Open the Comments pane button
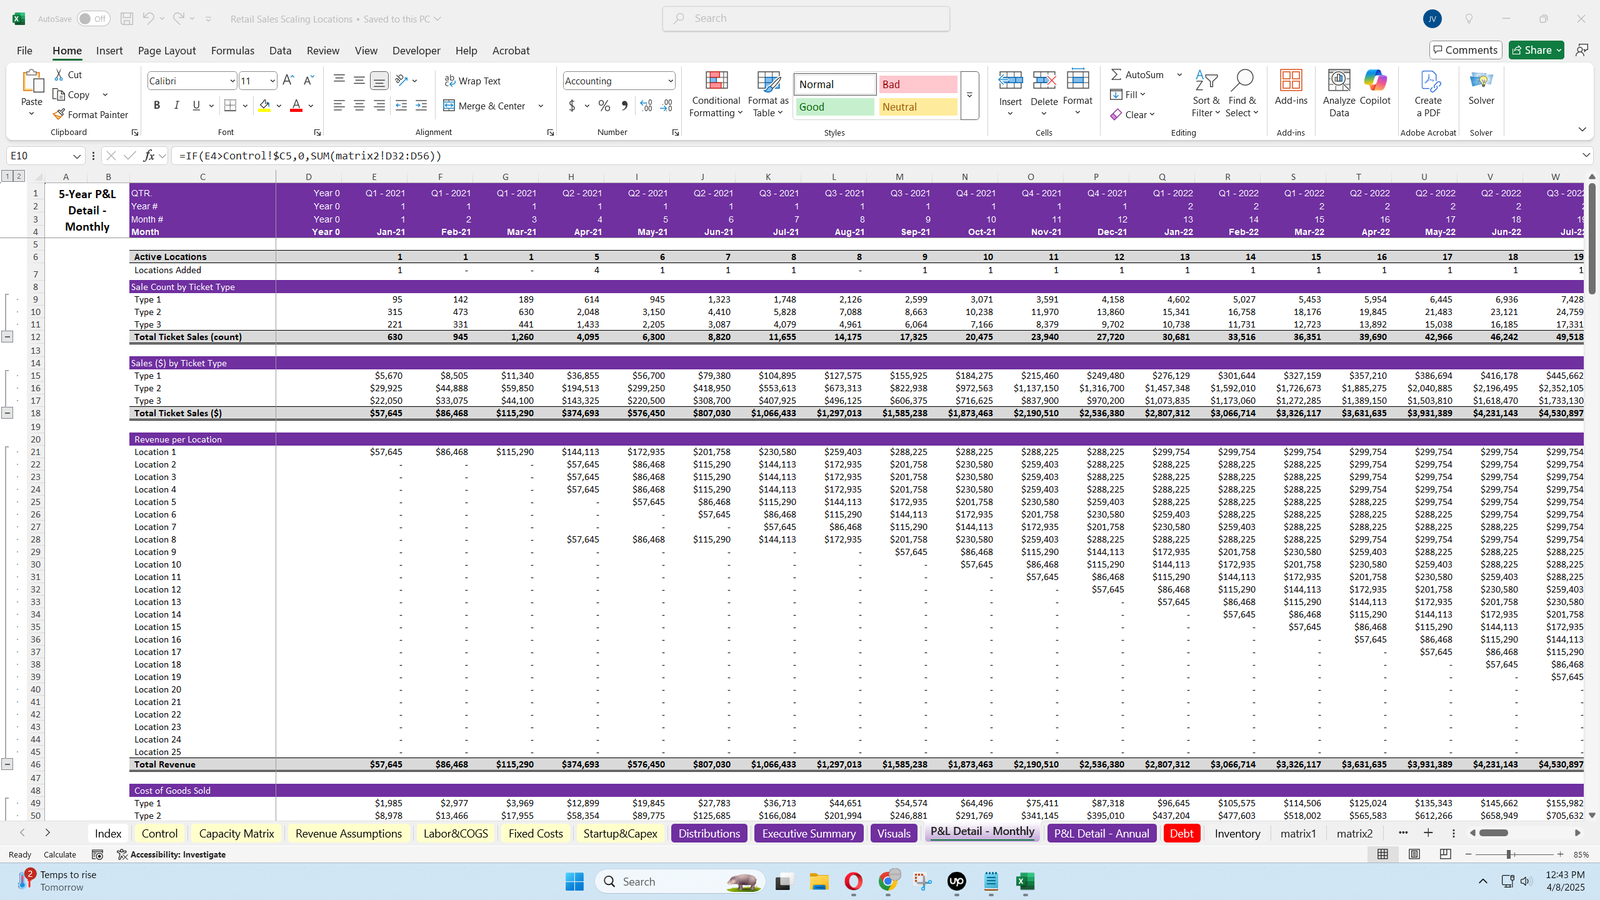 click(1465, 50)
